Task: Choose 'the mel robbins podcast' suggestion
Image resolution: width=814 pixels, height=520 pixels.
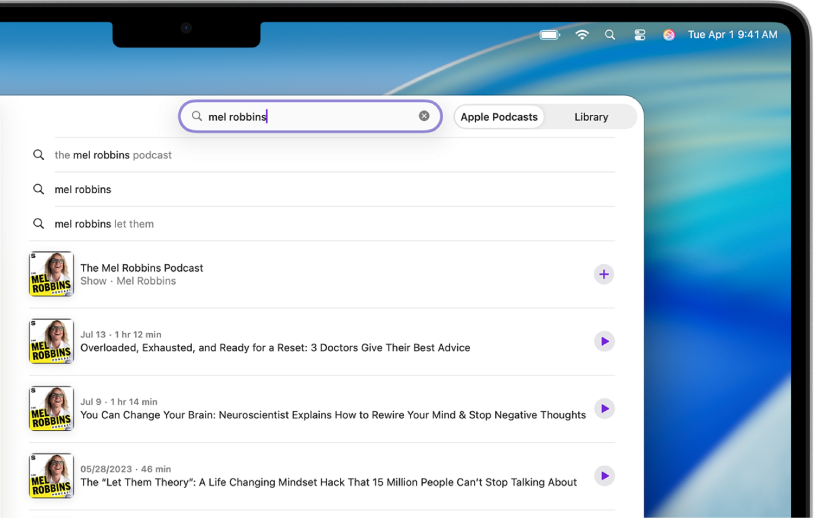Action: coord(113,155)
